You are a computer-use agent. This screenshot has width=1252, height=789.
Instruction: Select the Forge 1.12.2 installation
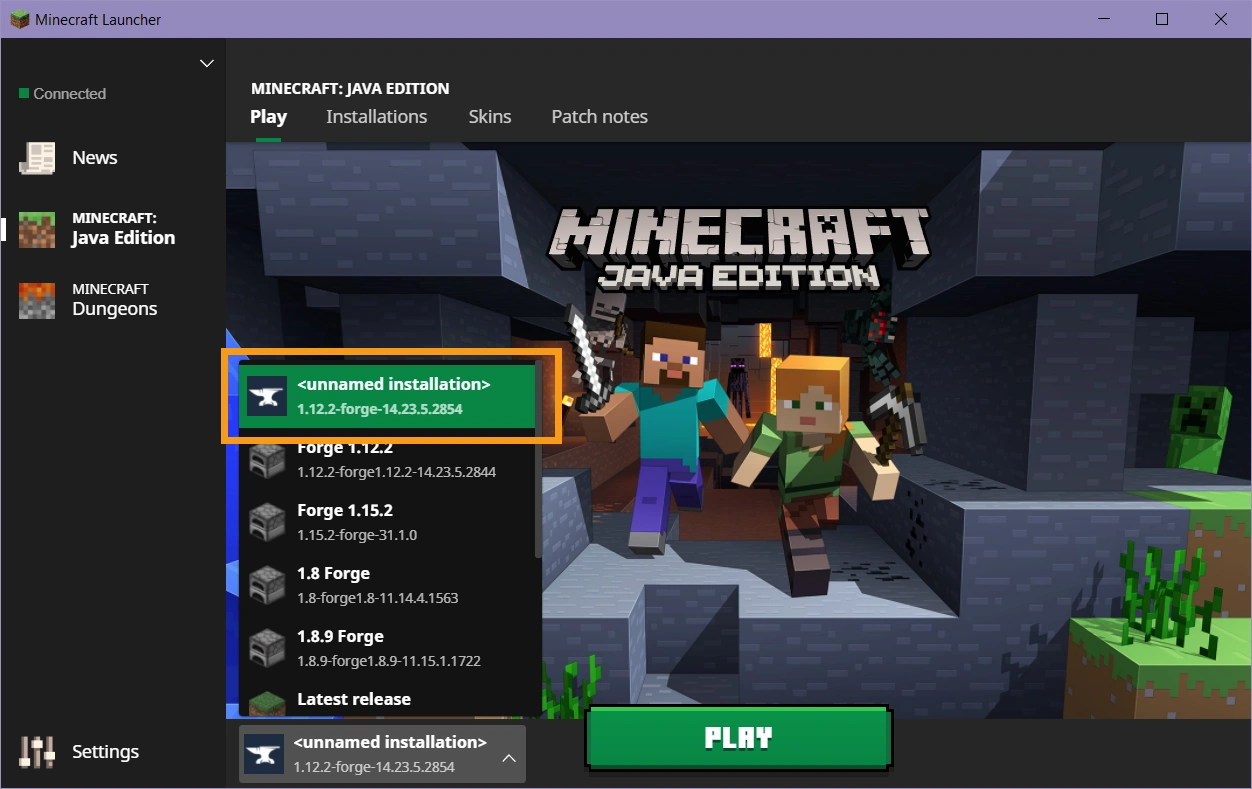pos(387,459)
